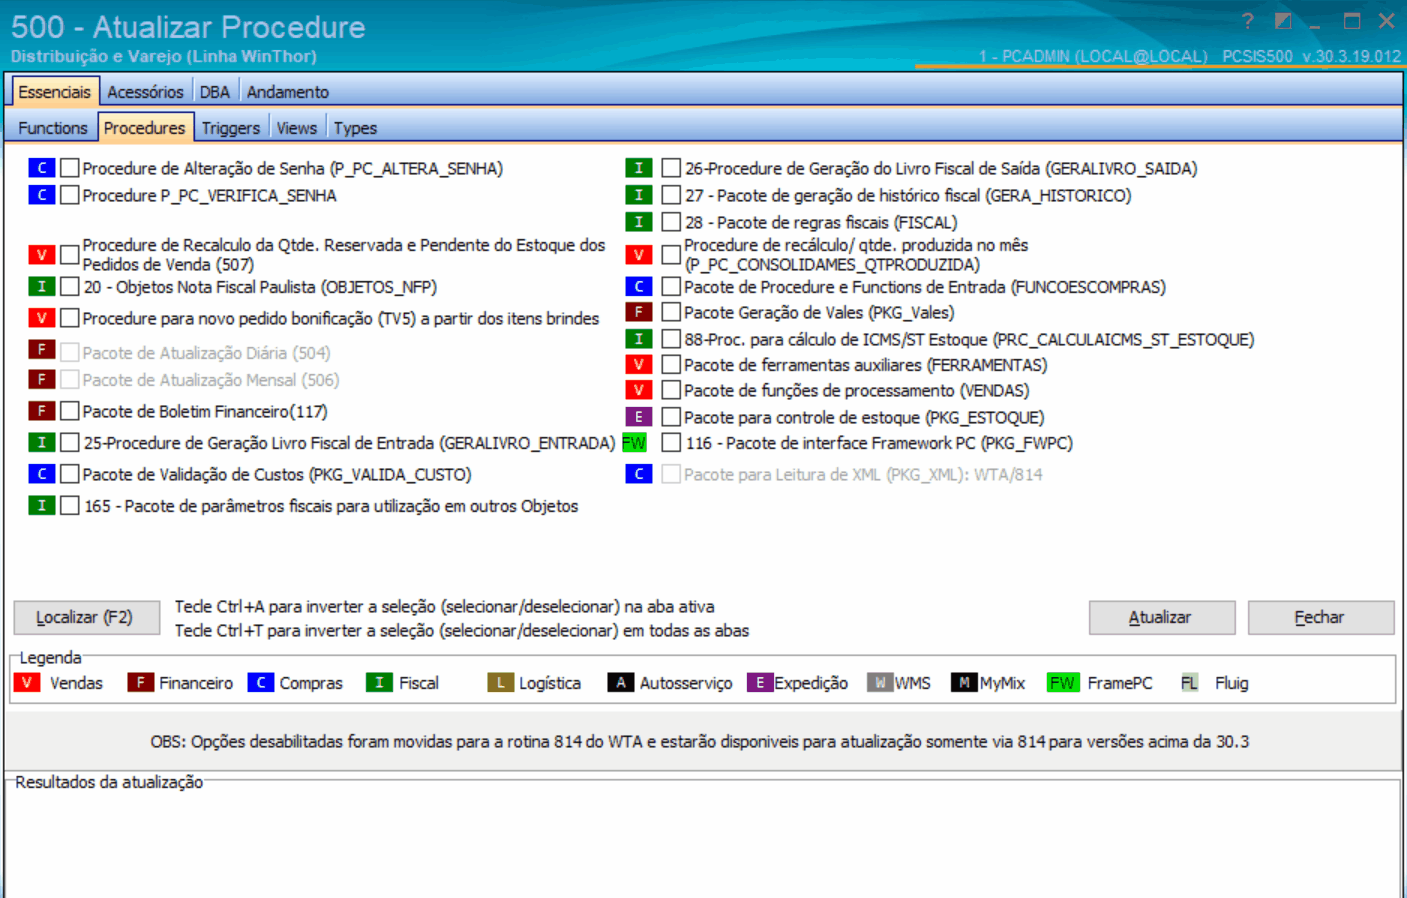Check Procedure para novo pedido bonificação (TV5)
Screen dimensions: 1407x898
tap(70, 318)
